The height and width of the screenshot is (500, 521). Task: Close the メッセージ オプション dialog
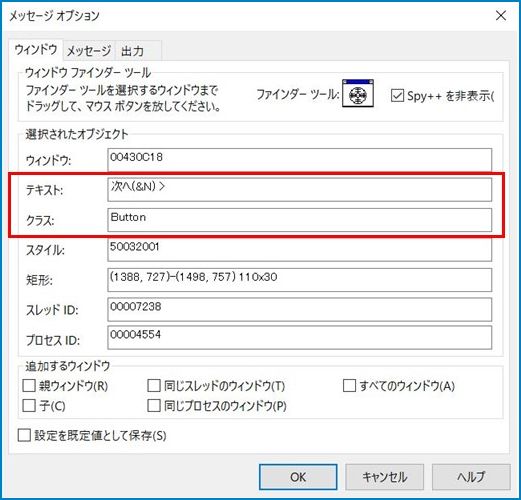tap(501, 15)
